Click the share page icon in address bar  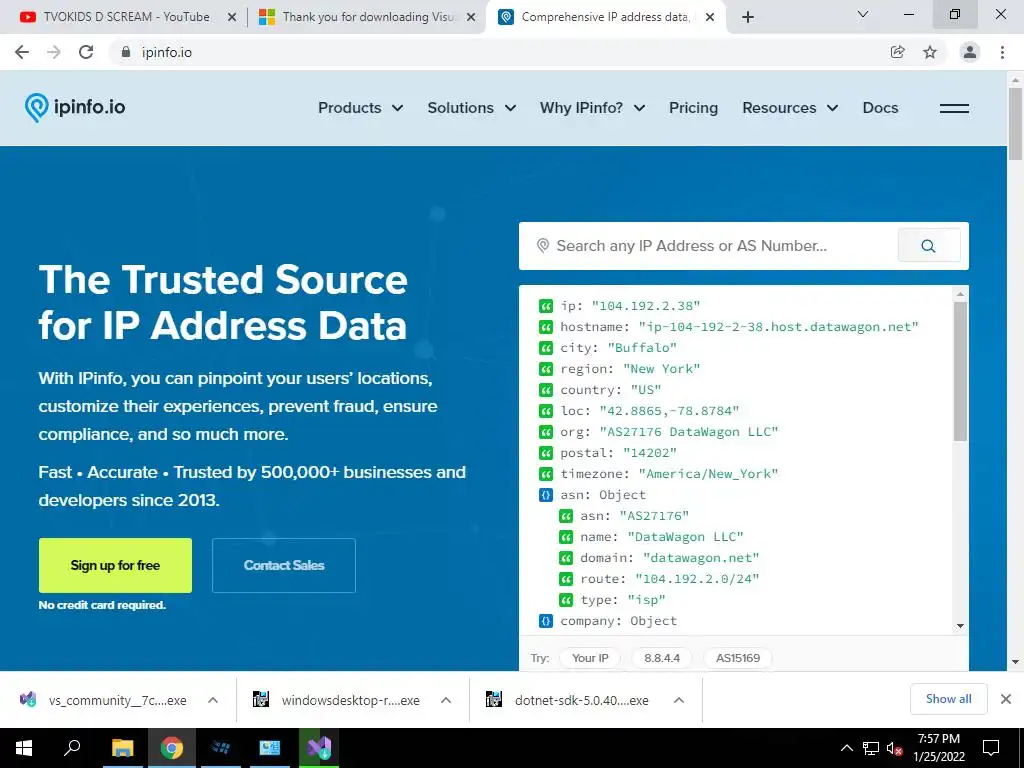(898, 52)
